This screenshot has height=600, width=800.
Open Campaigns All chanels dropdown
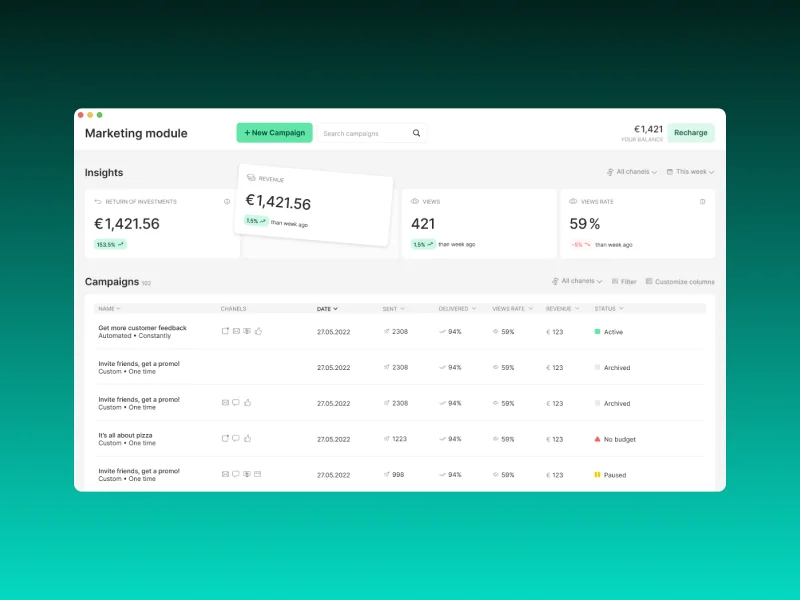(577, 281)
